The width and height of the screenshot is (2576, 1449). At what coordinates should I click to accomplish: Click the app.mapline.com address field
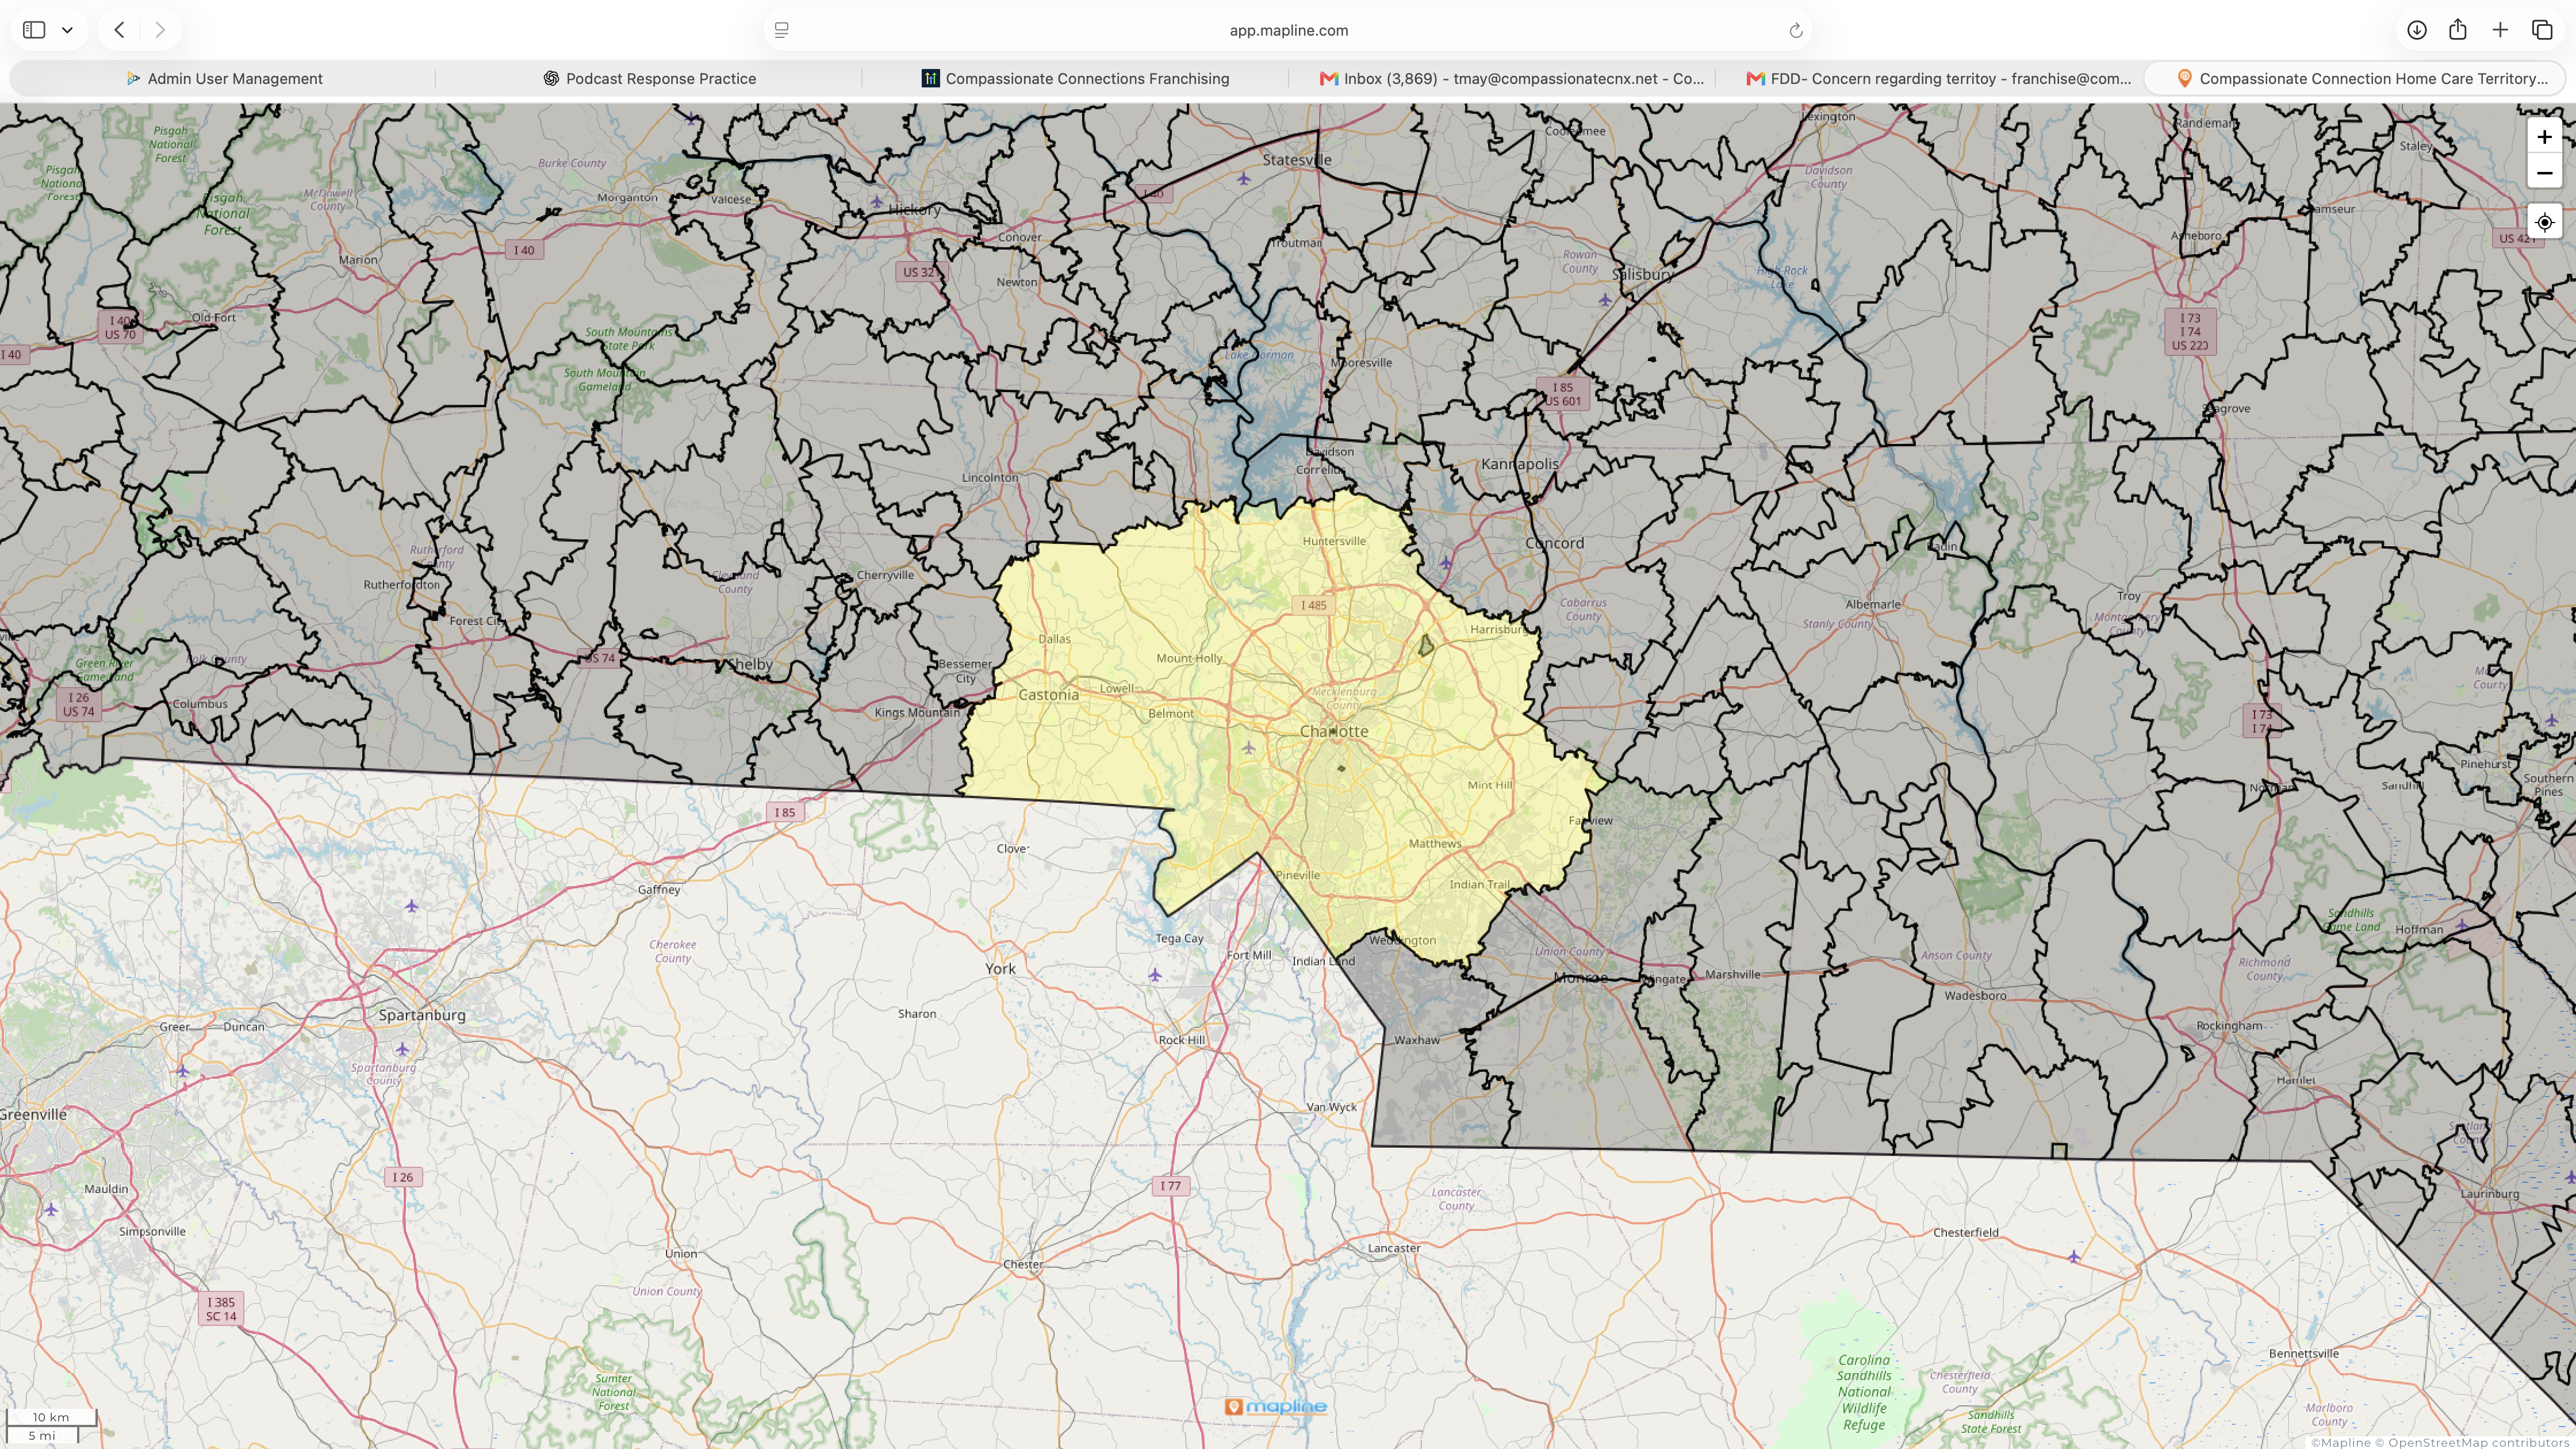1288,30
